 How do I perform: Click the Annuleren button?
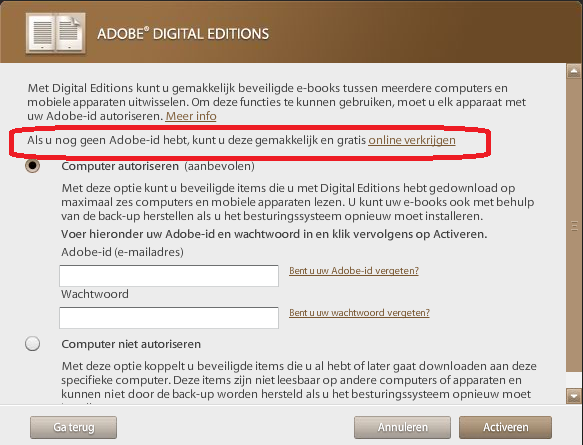(402, 427)
